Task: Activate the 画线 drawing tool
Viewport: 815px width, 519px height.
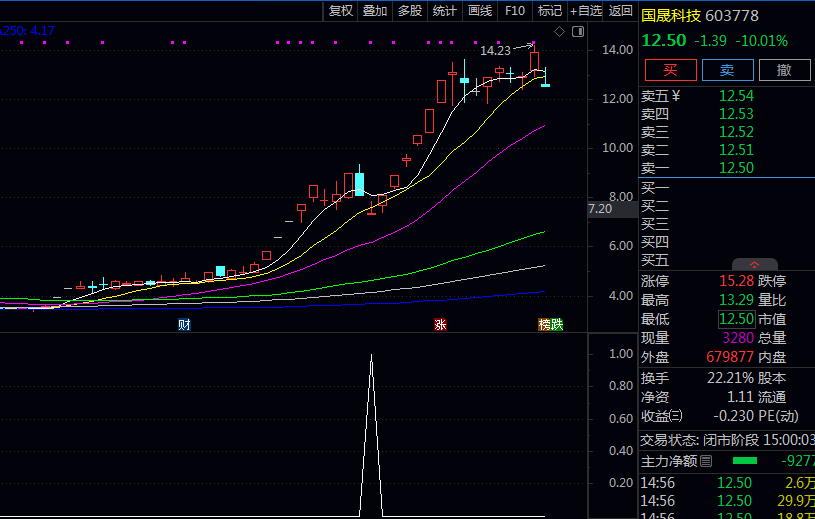Action: coord(480,10)
